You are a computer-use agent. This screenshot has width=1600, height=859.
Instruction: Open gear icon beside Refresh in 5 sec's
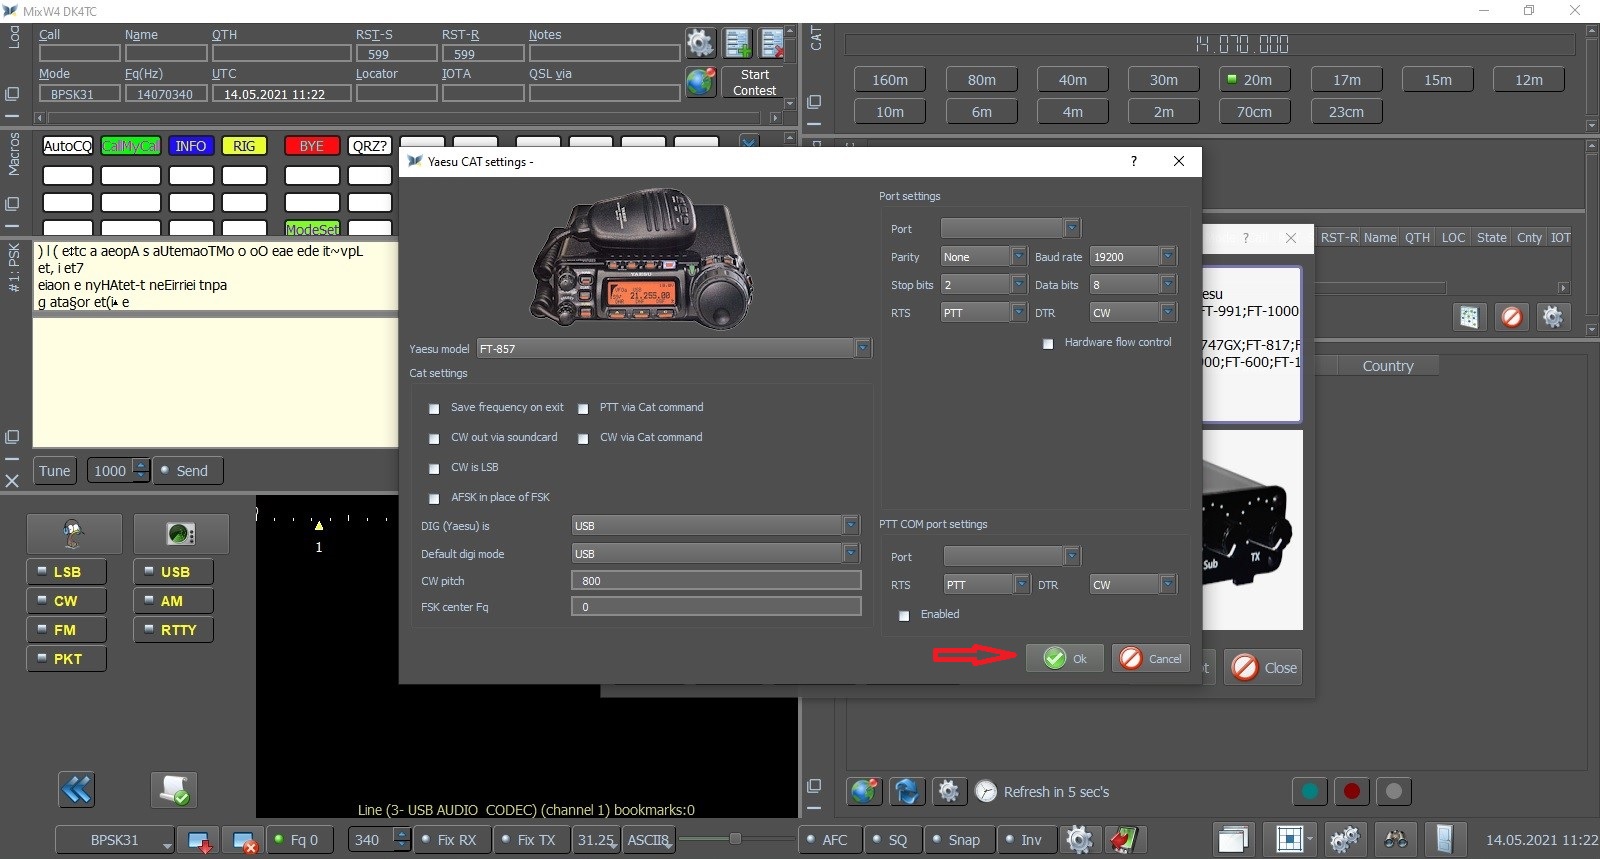949,791
